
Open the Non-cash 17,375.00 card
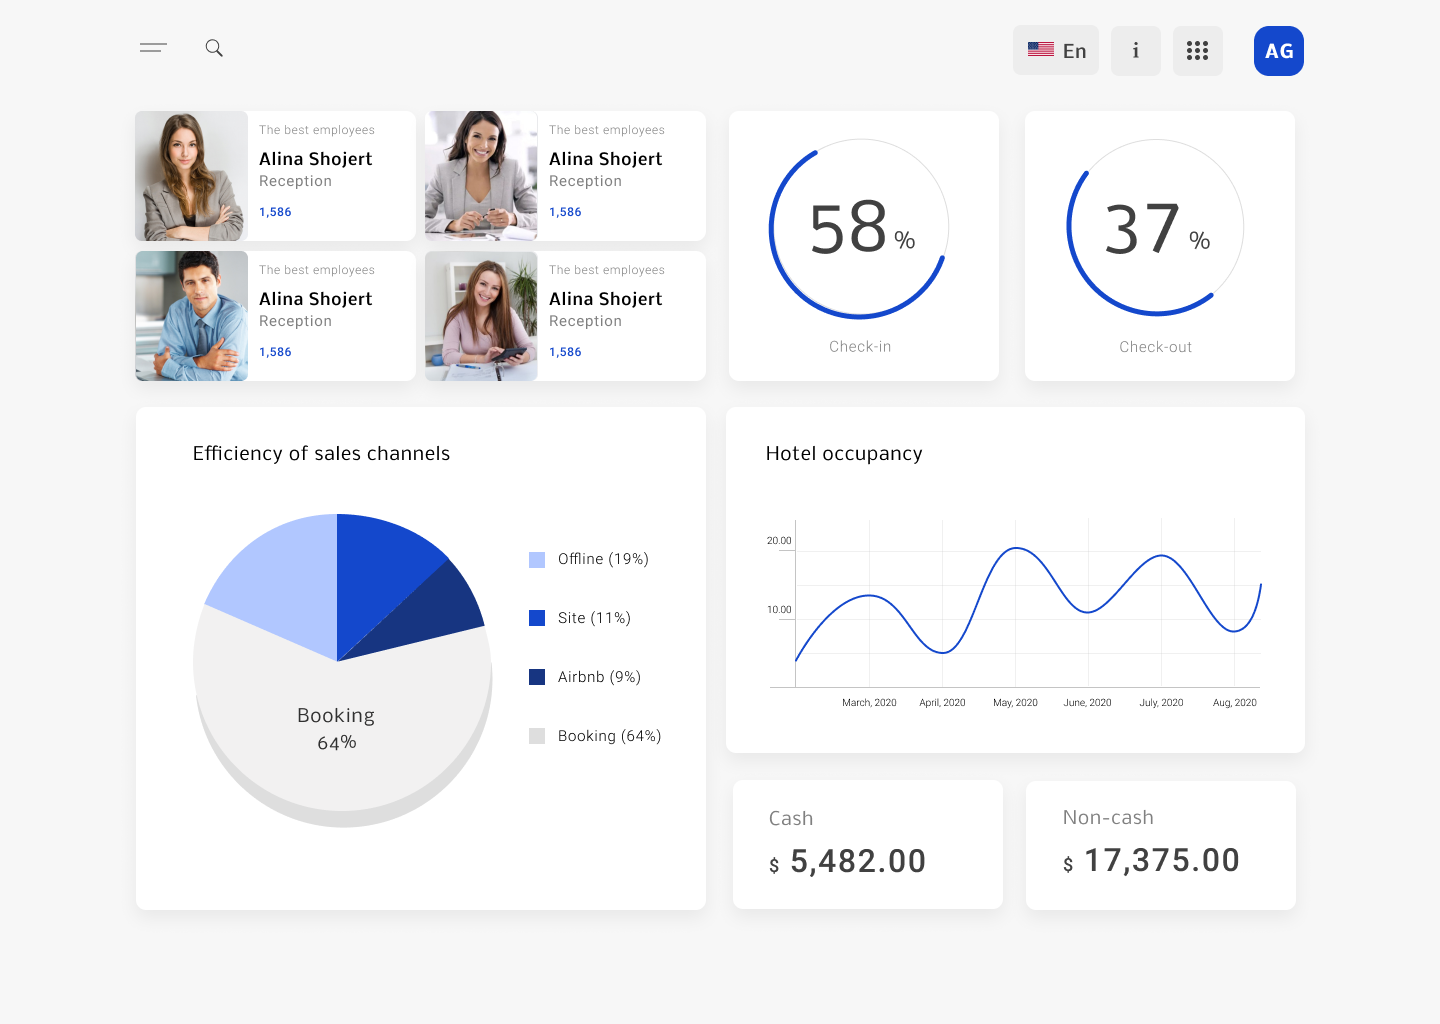click(x=1160, y=845)
